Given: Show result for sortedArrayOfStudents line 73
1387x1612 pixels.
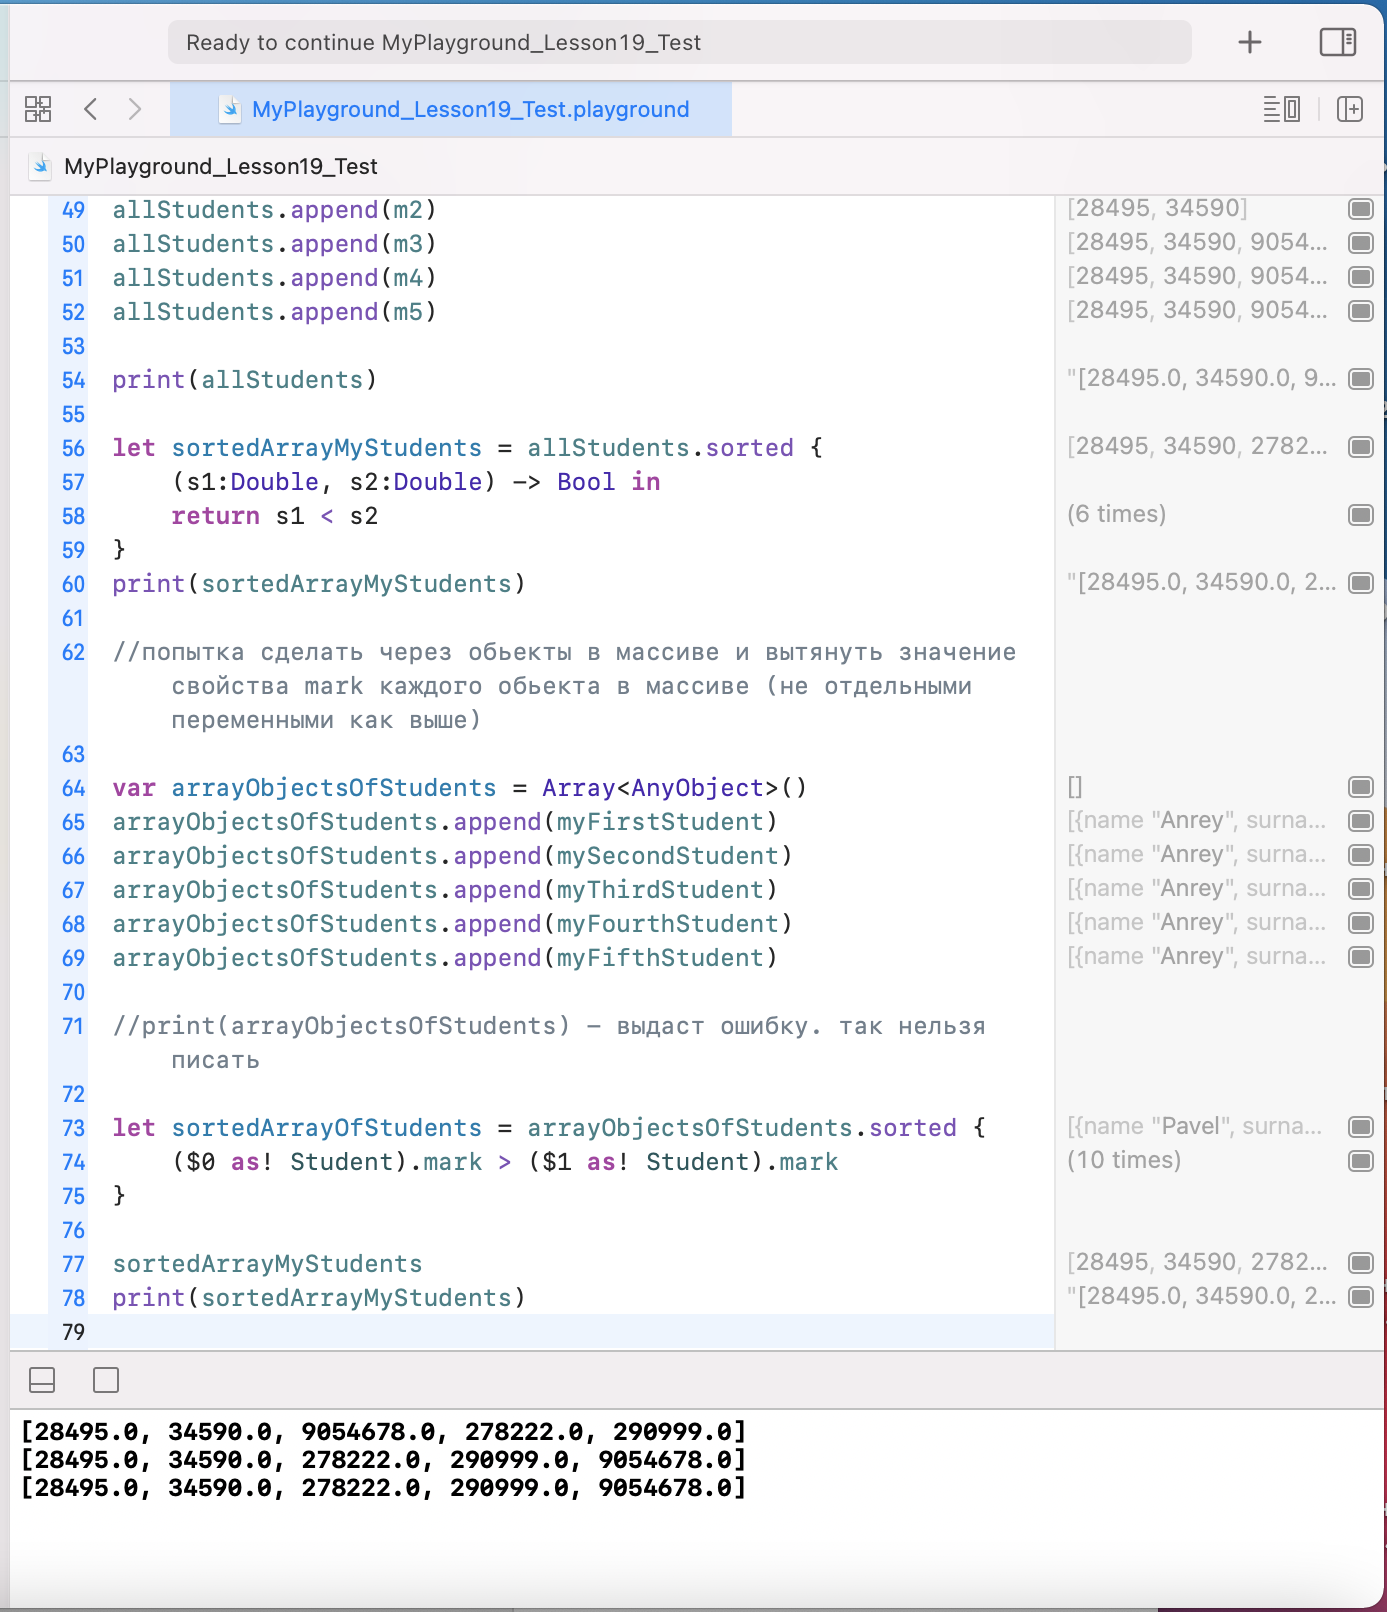Looking at the screenshot, I should (x=1361, y=1126).
